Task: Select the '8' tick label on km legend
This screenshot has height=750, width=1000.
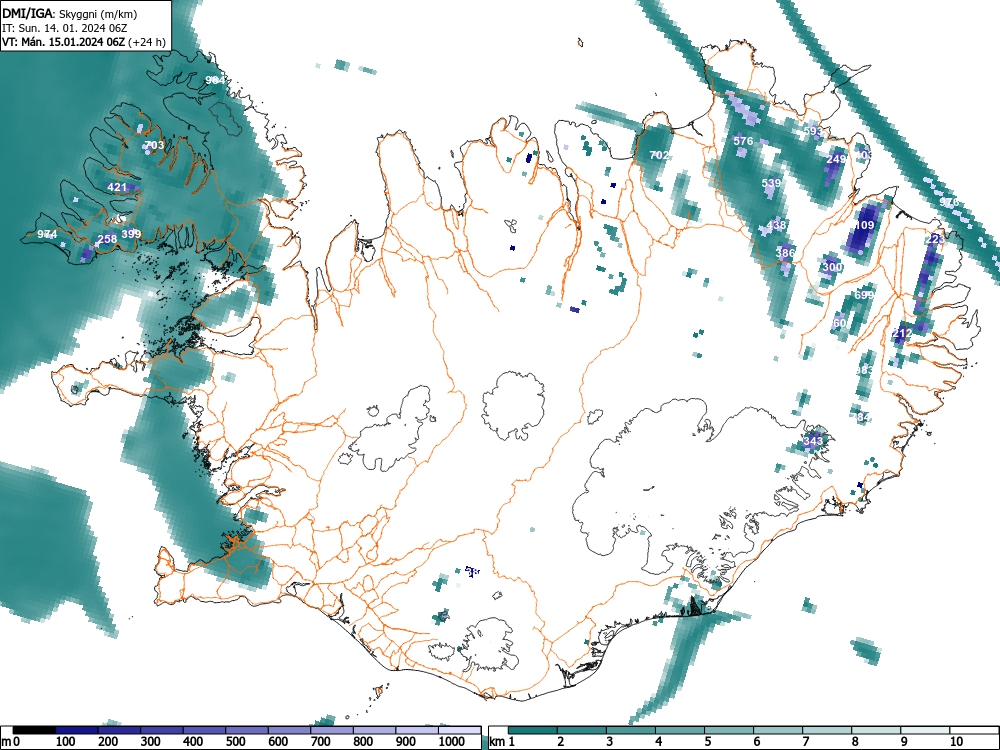Action: [x=855, y=742]
